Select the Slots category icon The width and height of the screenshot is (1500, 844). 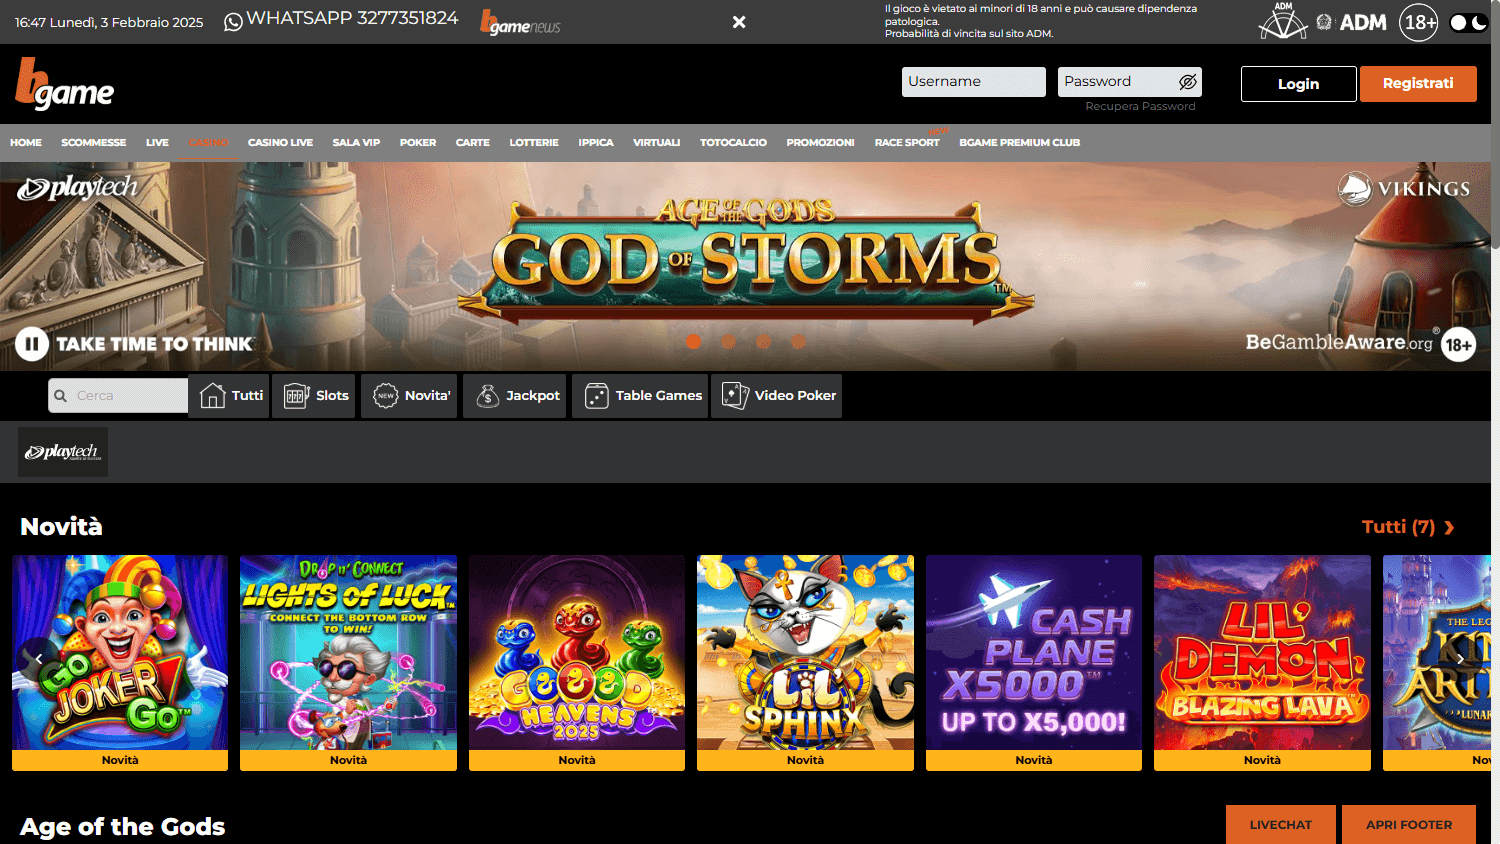[297, 396]
